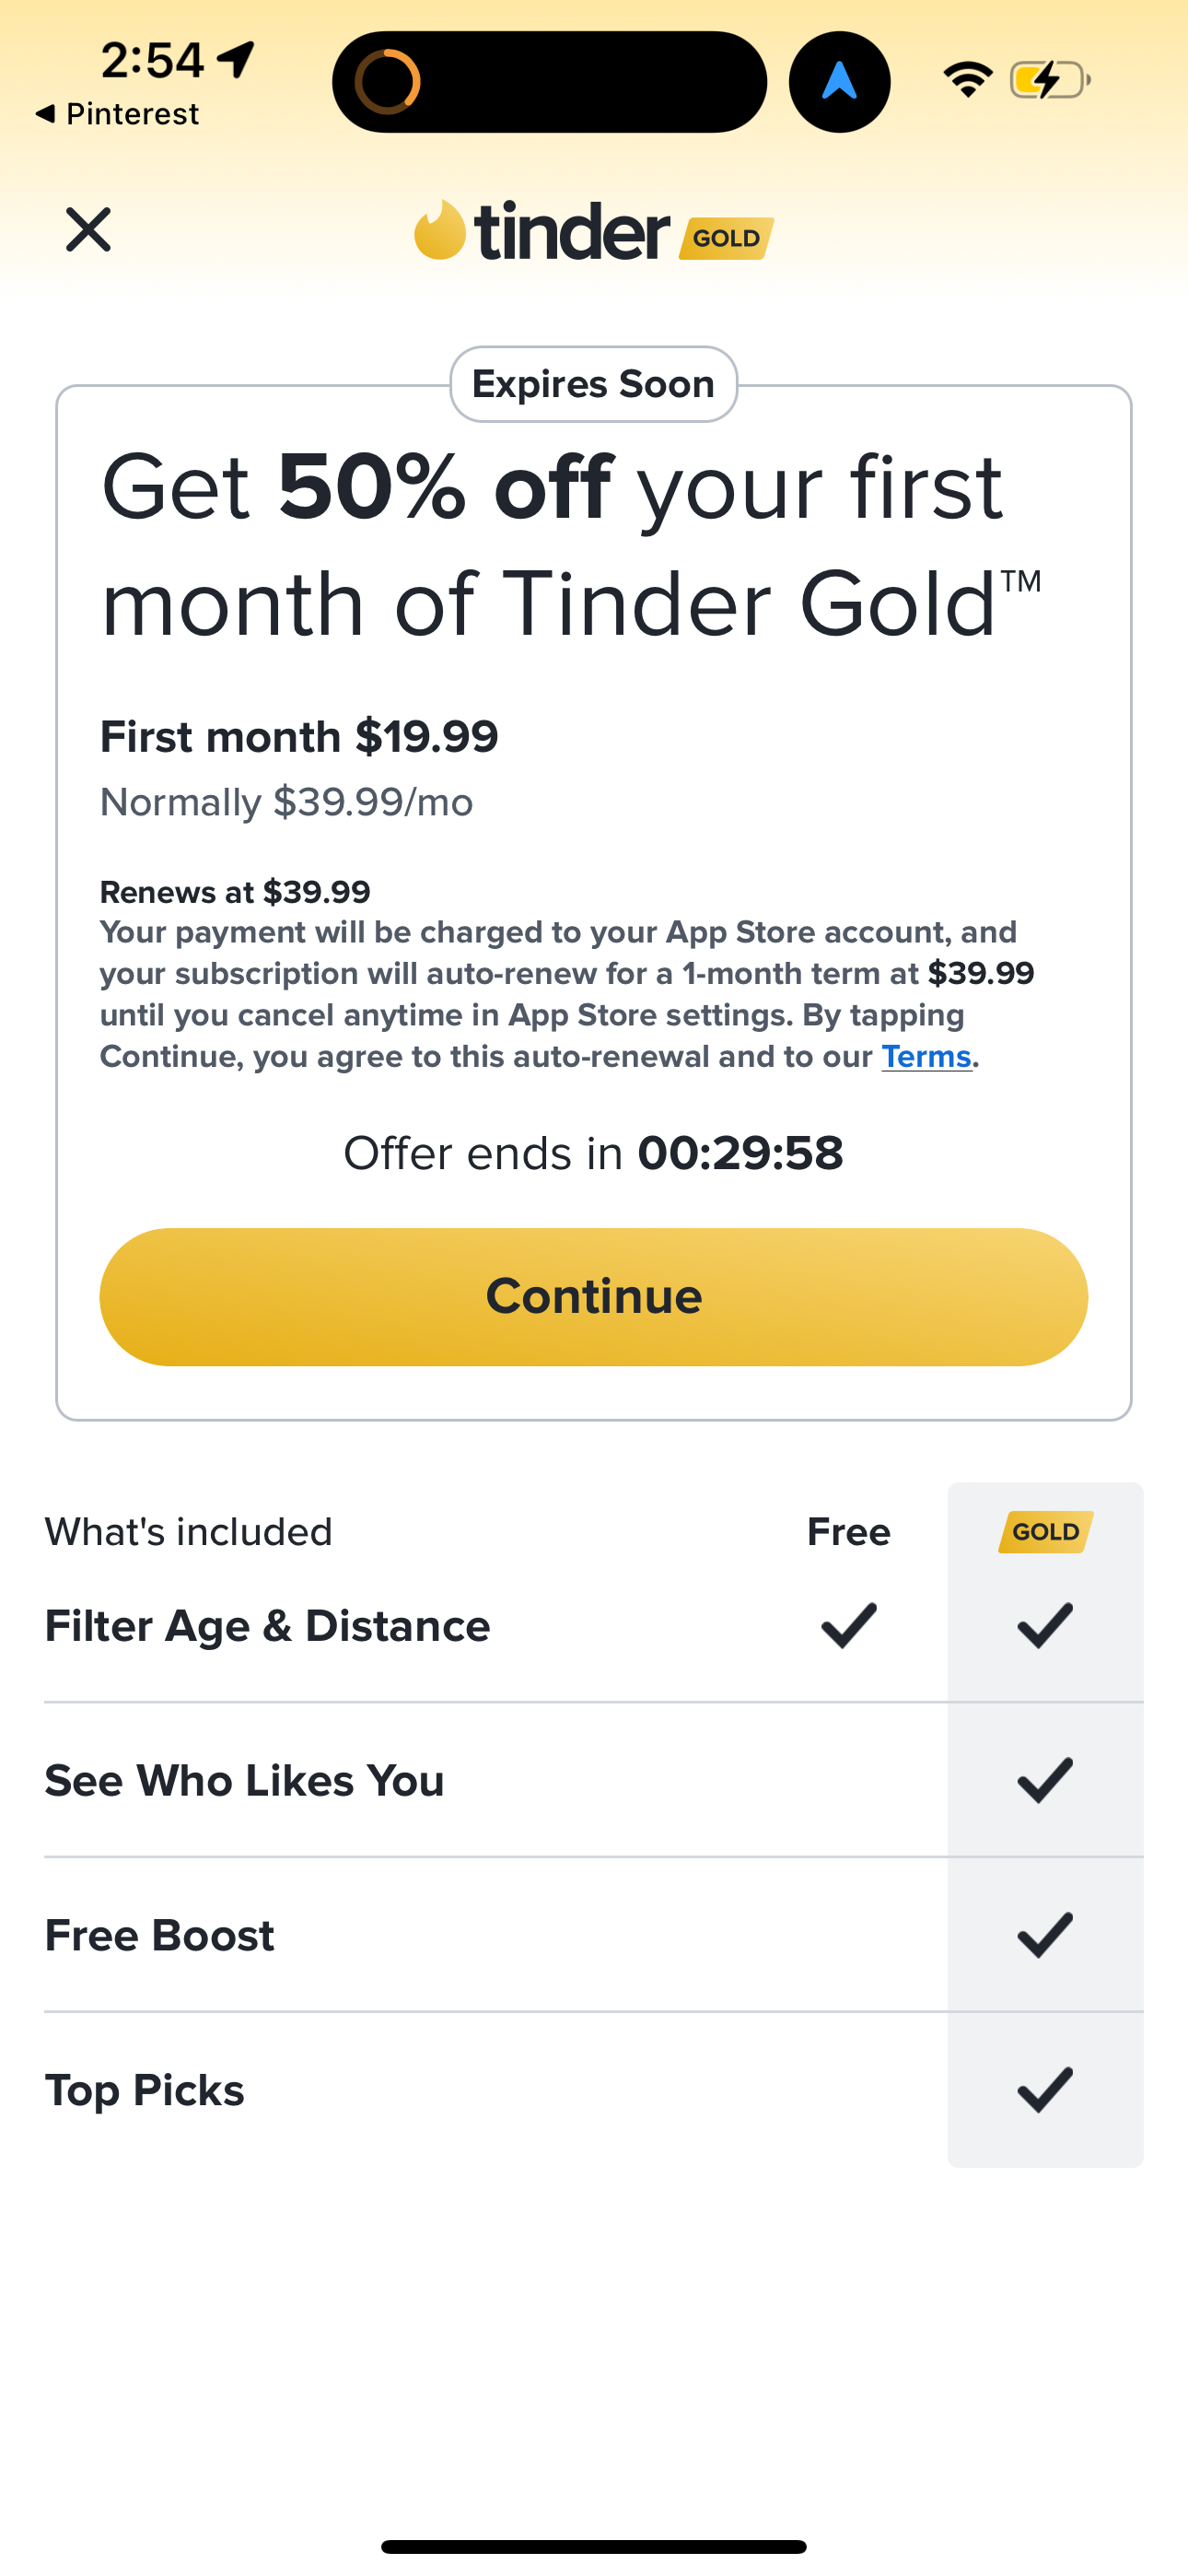Tap the blue location arrow in status bar
The image size is (1188, 2576).
point(839,82)
